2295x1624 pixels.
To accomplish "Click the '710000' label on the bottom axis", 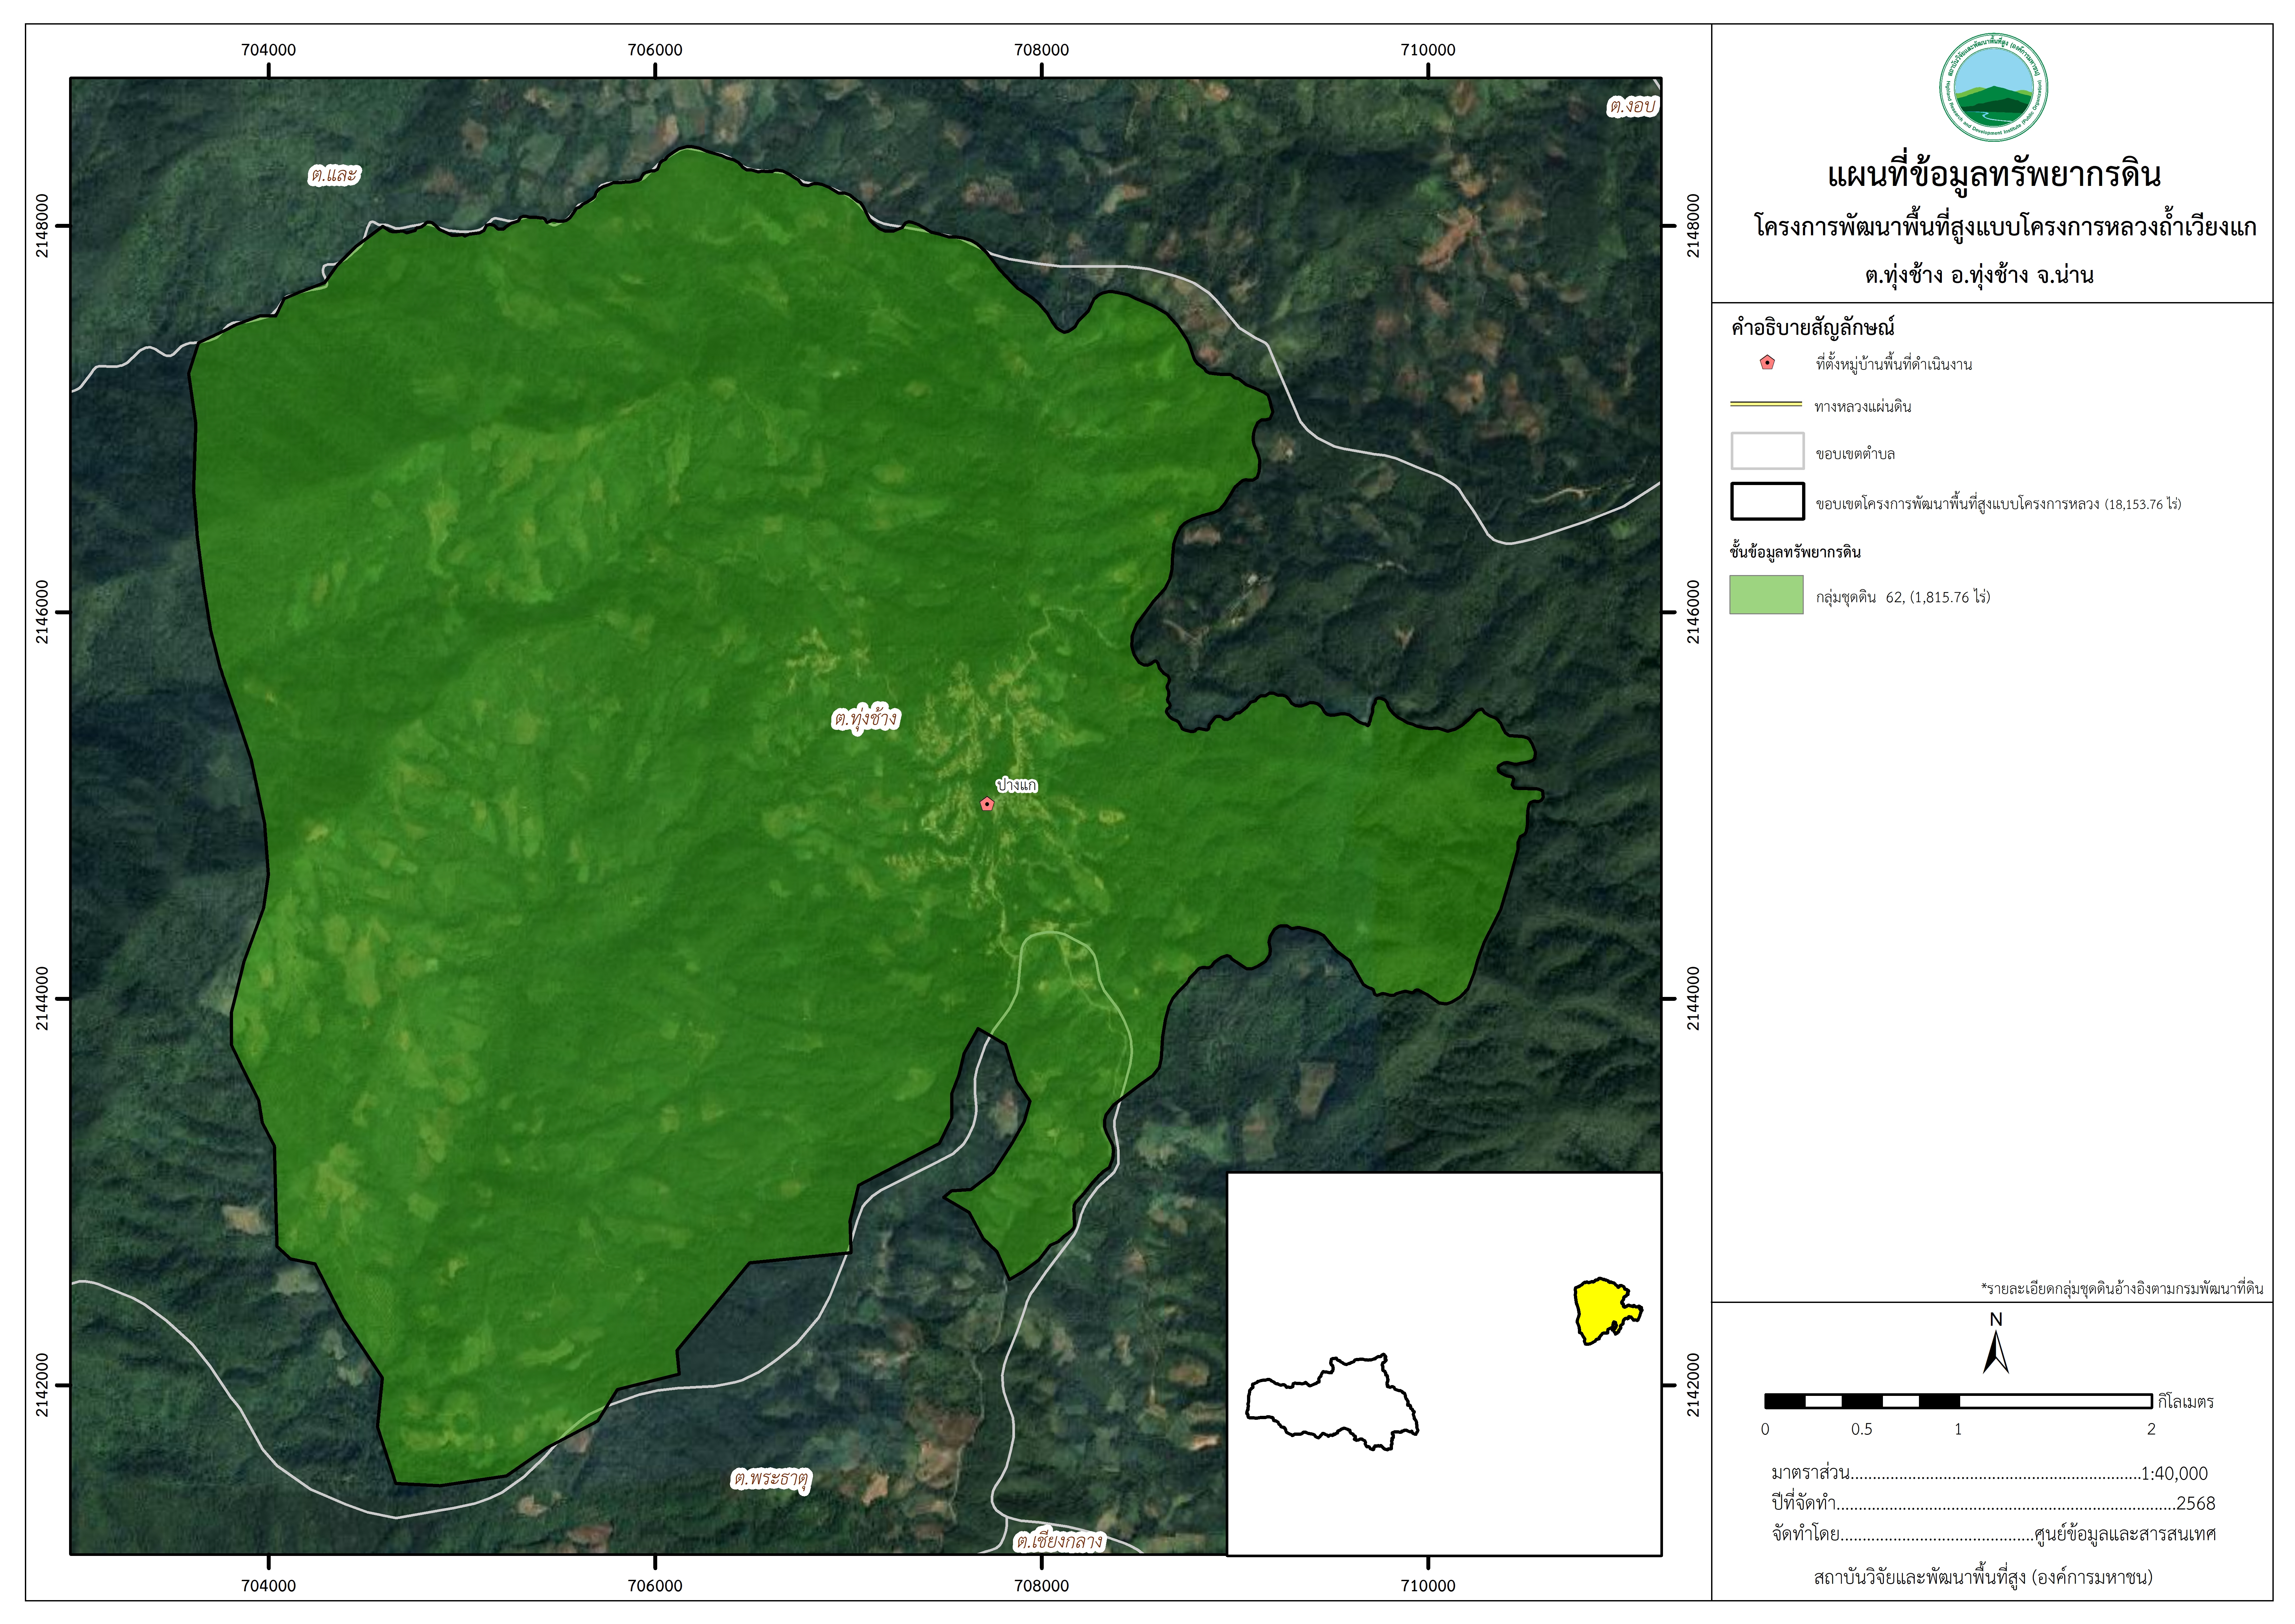I will tap(1428, 1586).
